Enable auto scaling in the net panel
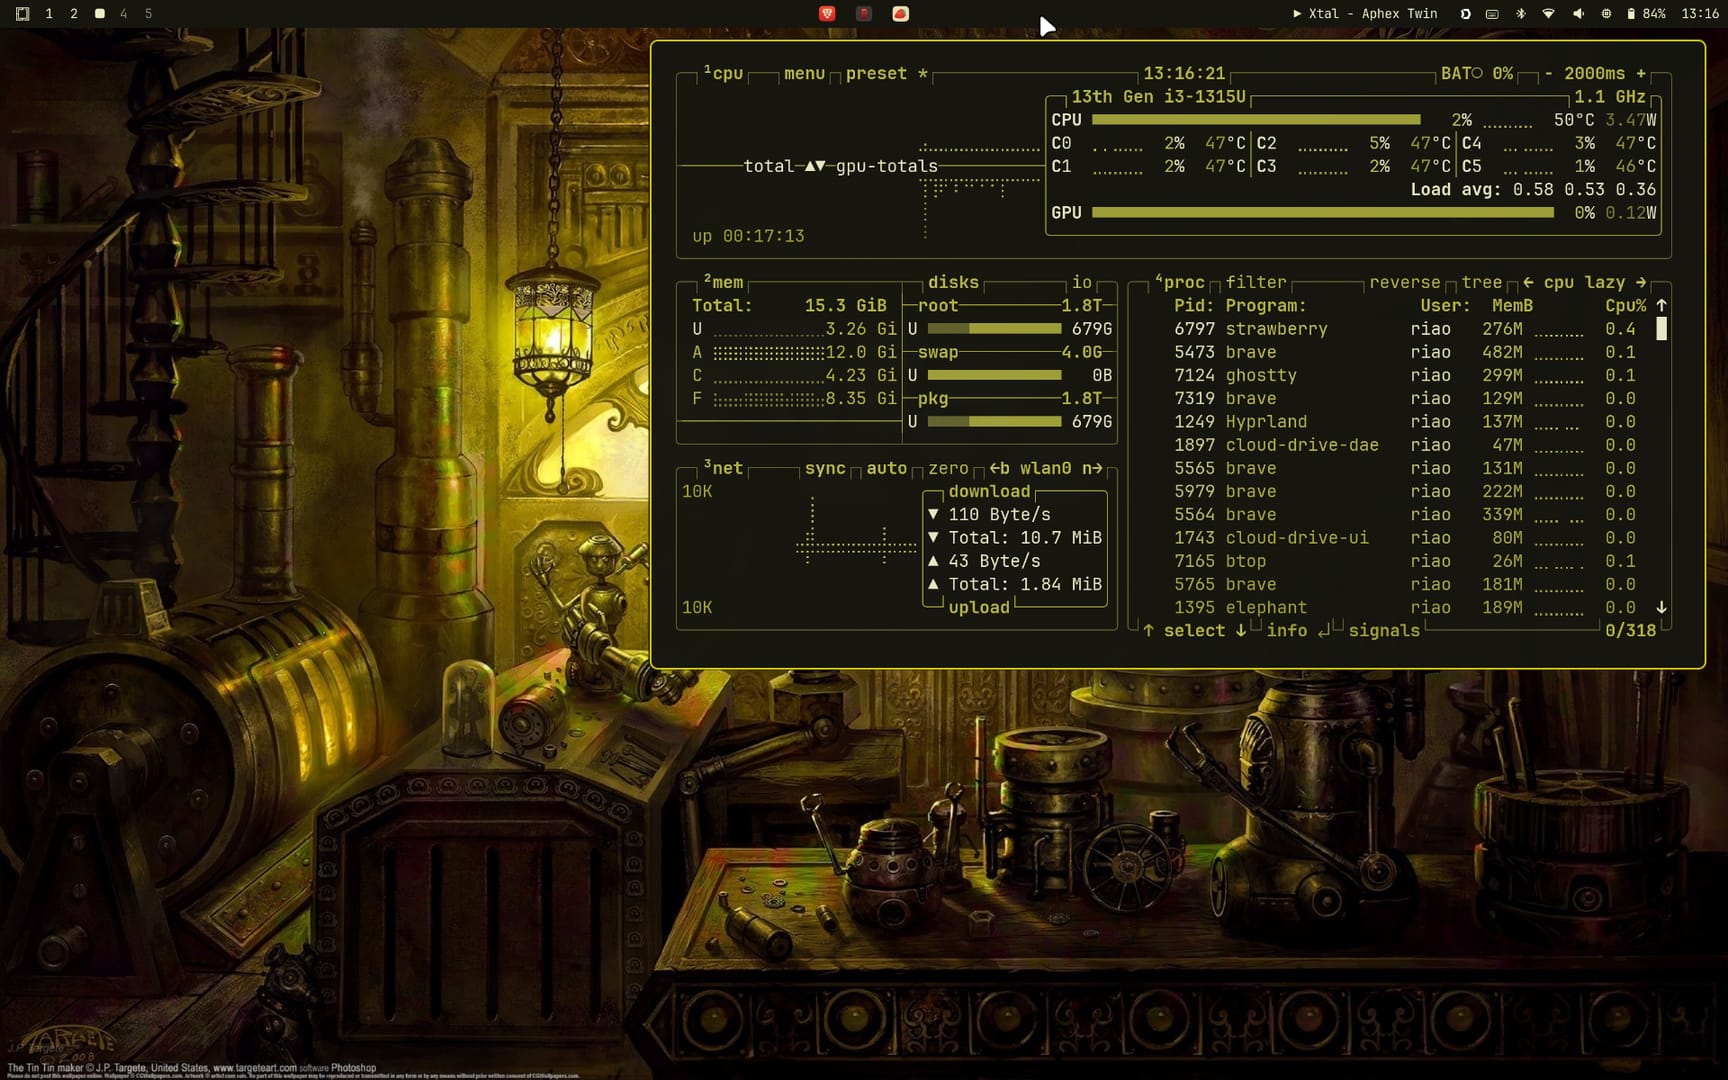Screen dimensions: 1728x1080 [886, 467]
